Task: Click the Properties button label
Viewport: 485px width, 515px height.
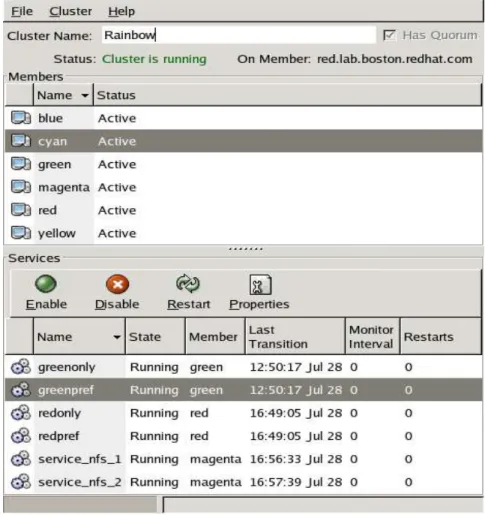Action: click(259, 304)
